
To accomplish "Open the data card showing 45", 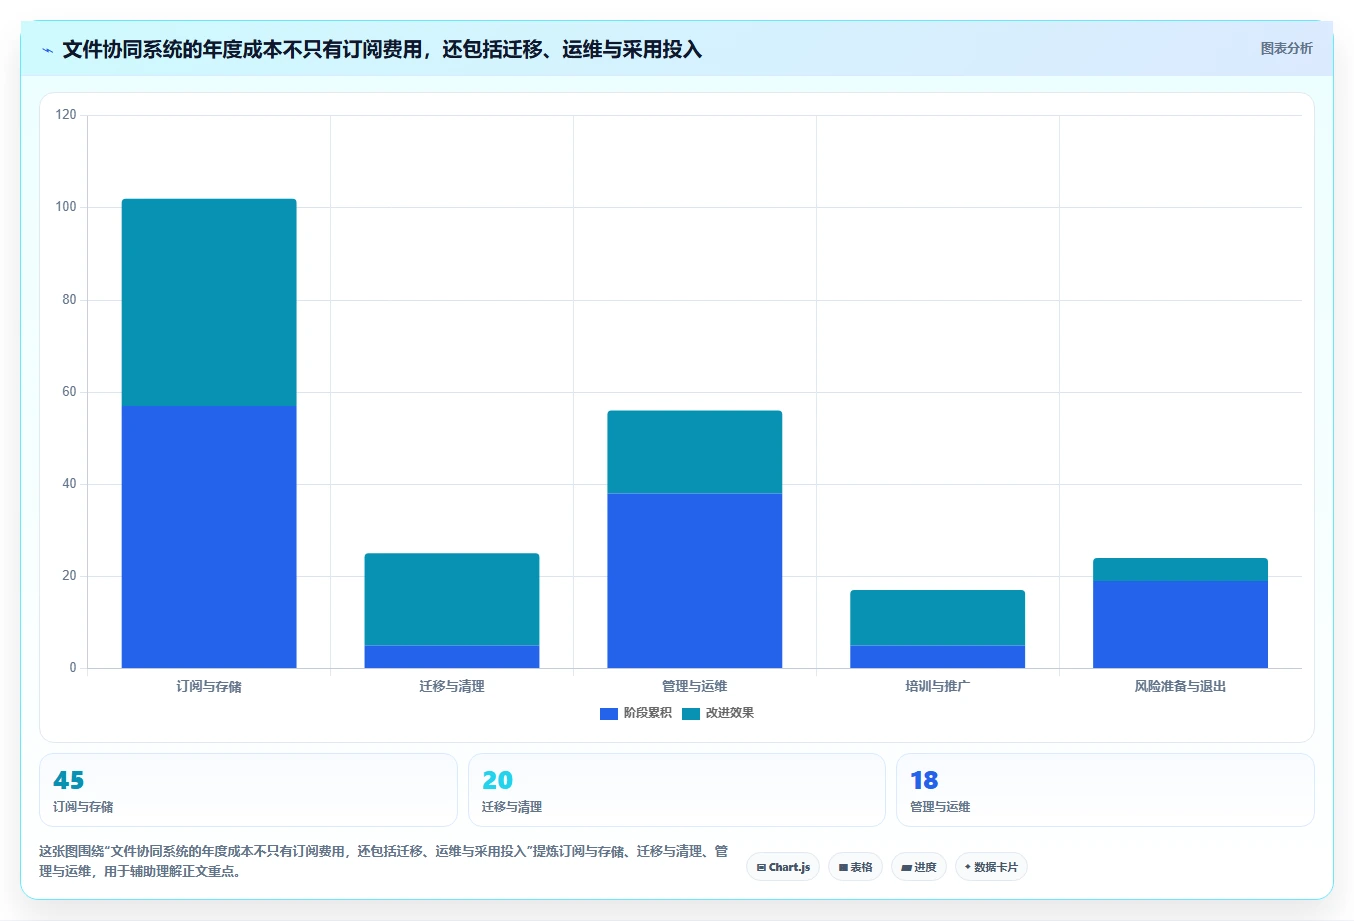I will click(248, 790).
